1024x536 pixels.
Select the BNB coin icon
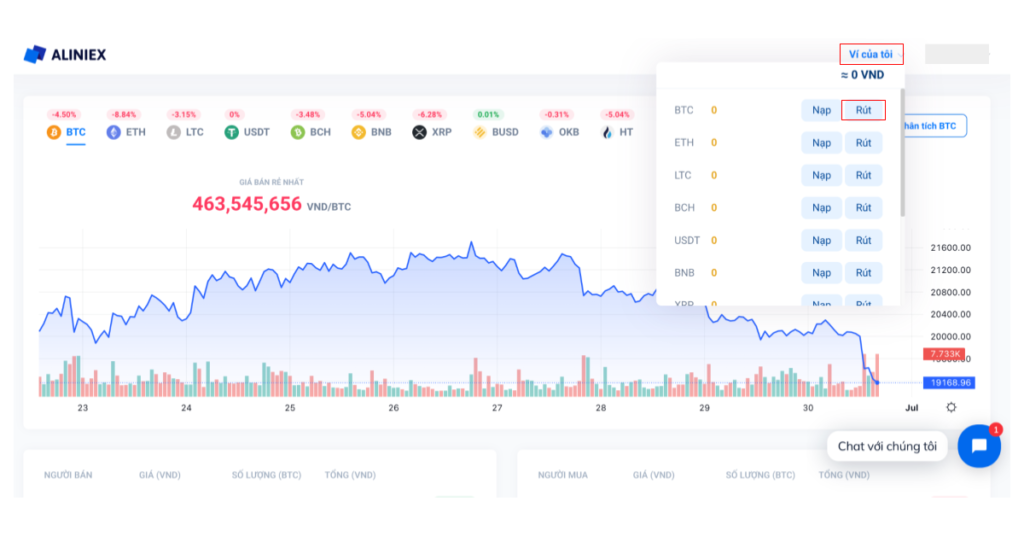pos(358,132)
